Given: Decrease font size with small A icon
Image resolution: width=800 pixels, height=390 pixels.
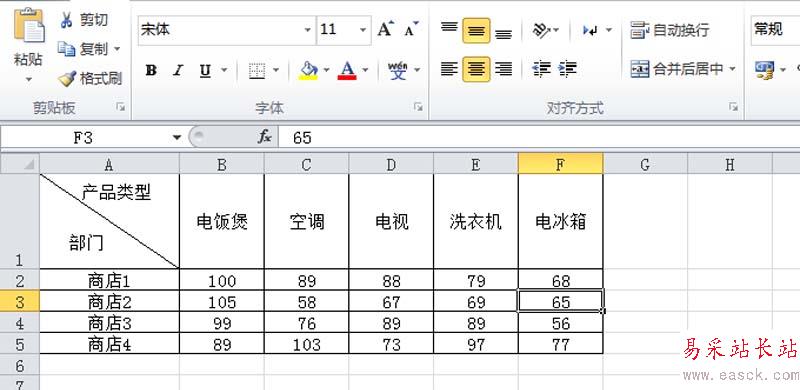Looking at the screenshot, I should [x=411, y=29].
